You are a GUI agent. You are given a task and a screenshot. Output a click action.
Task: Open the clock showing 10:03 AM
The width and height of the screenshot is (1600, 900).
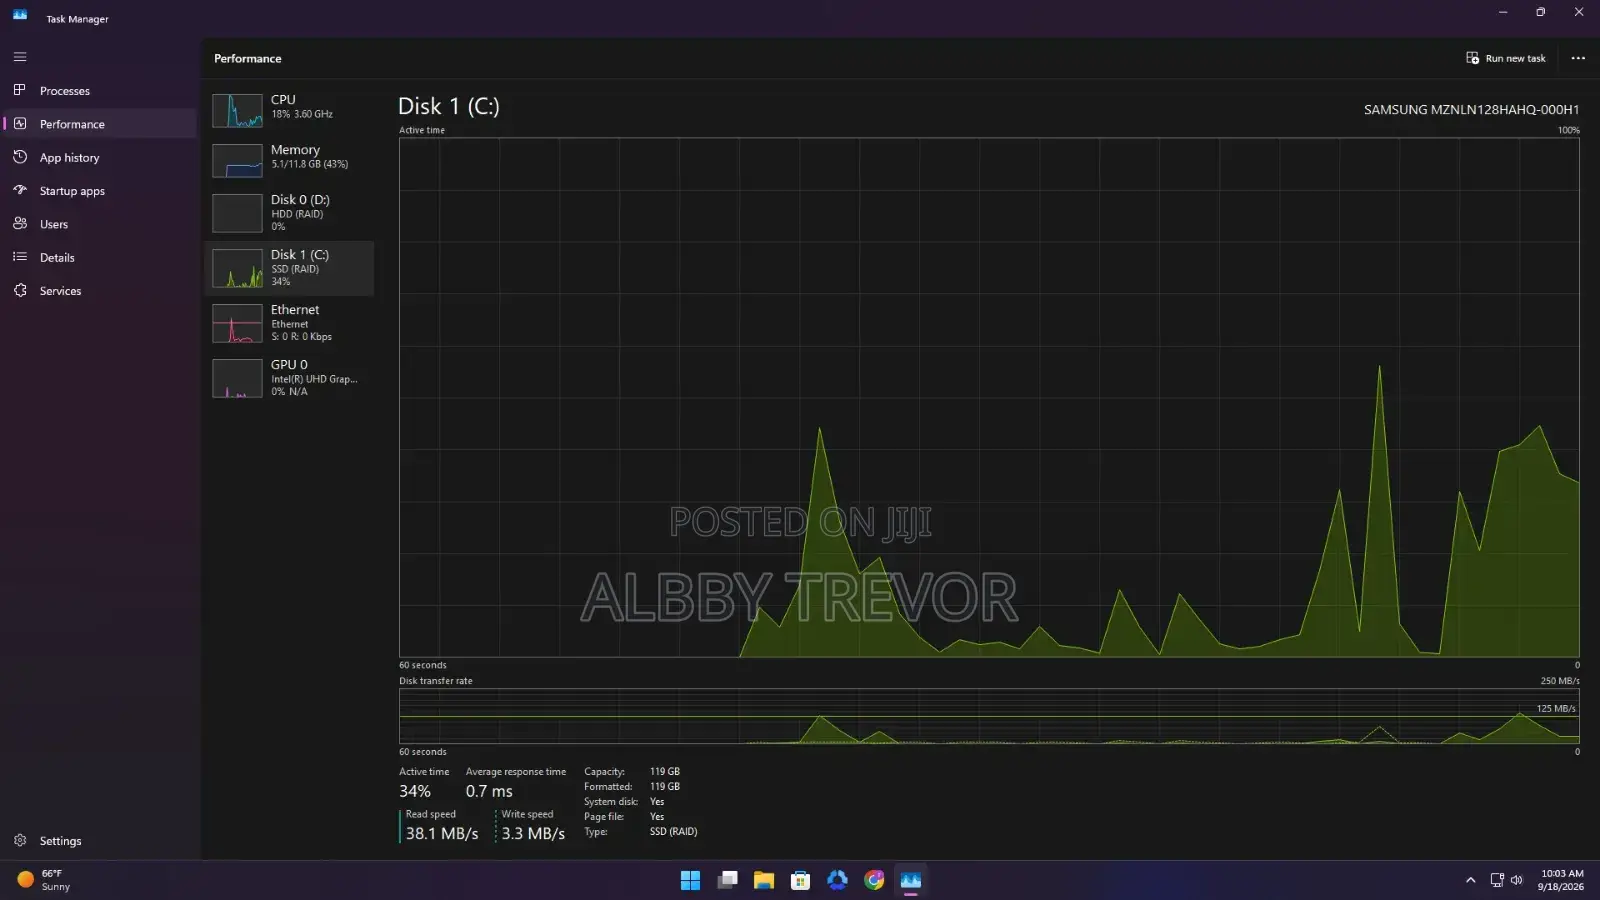tap(1562, 880)
